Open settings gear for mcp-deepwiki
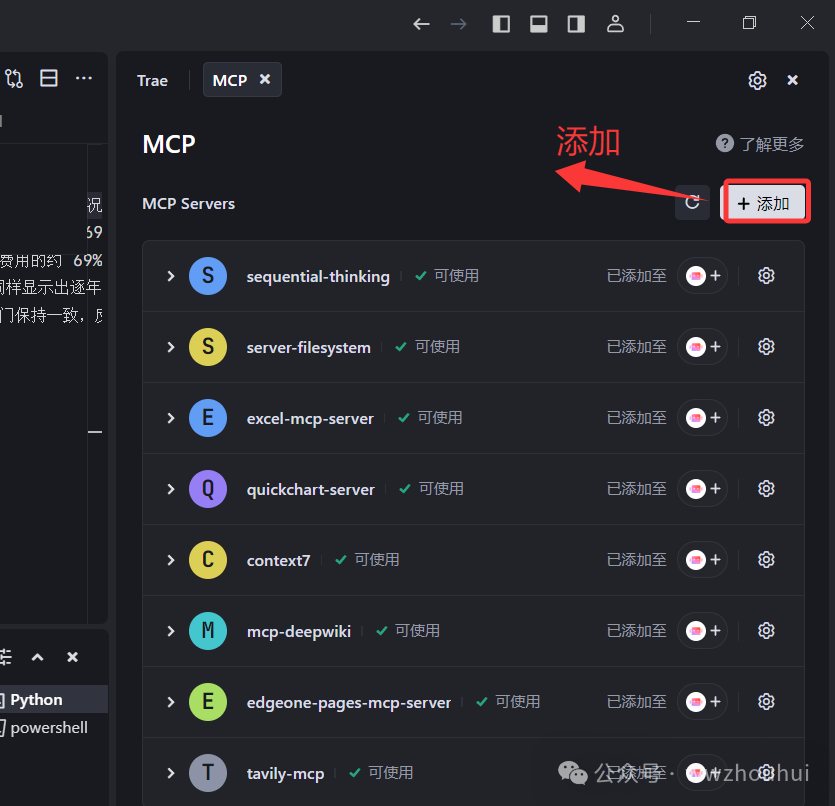This screenshot has width=835, height=806. (766, 631)
